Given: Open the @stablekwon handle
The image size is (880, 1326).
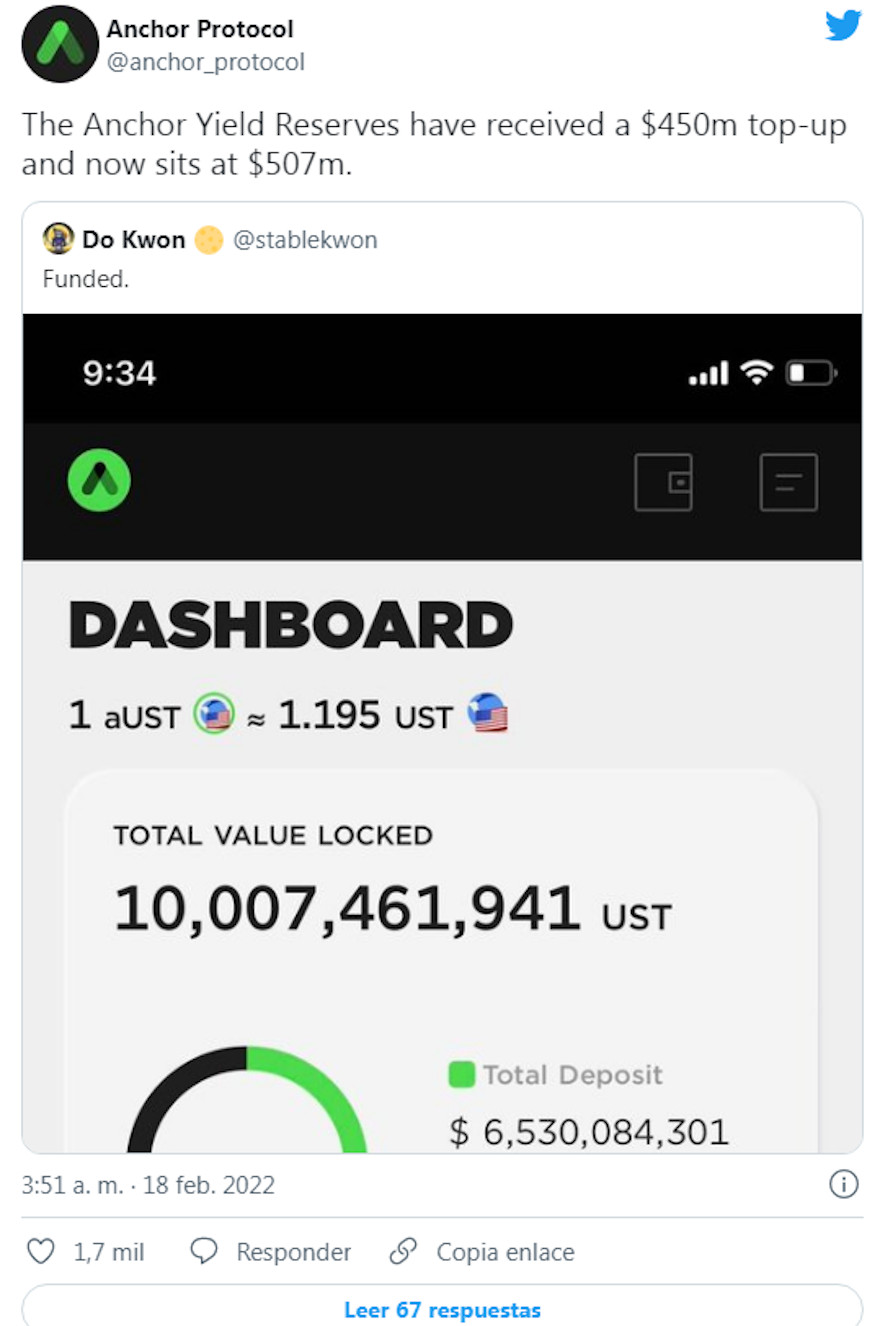Looking at the screenshot, I should pos(304,240).
